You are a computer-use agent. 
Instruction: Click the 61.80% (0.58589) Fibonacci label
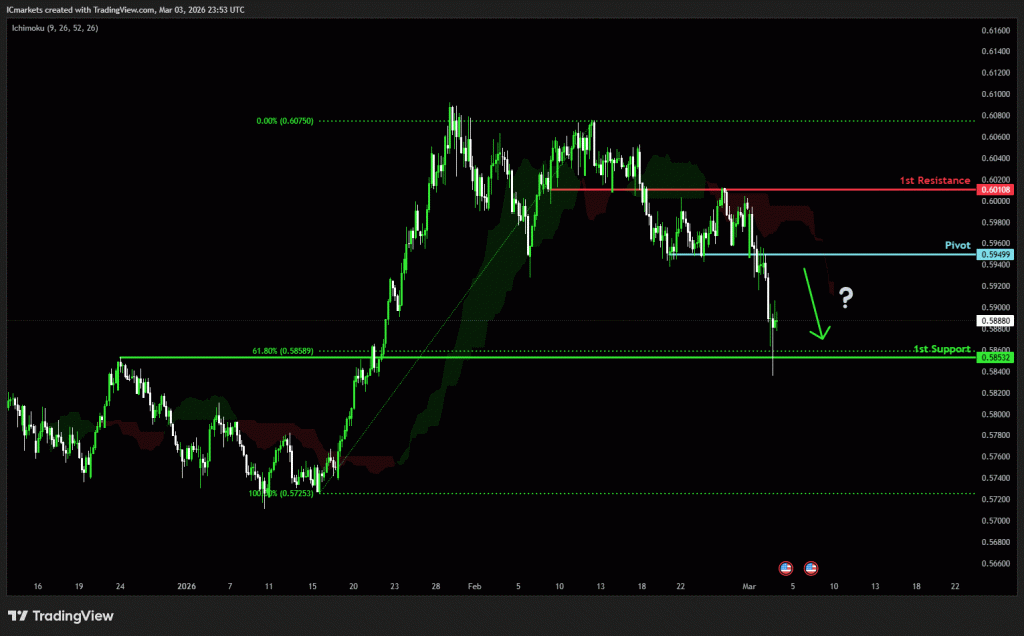(283, 351)
